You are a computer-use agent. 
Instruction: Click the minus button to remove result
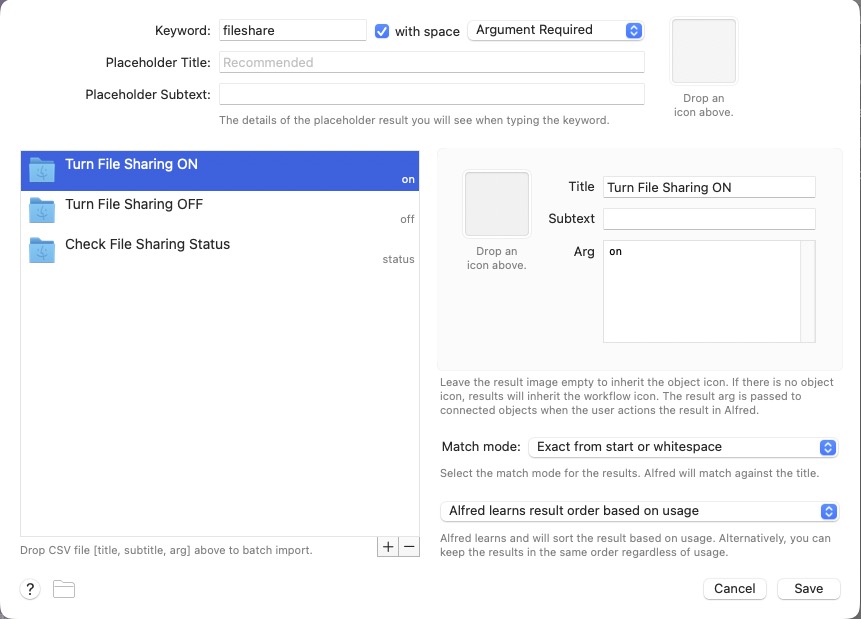[x=409, y=546]
